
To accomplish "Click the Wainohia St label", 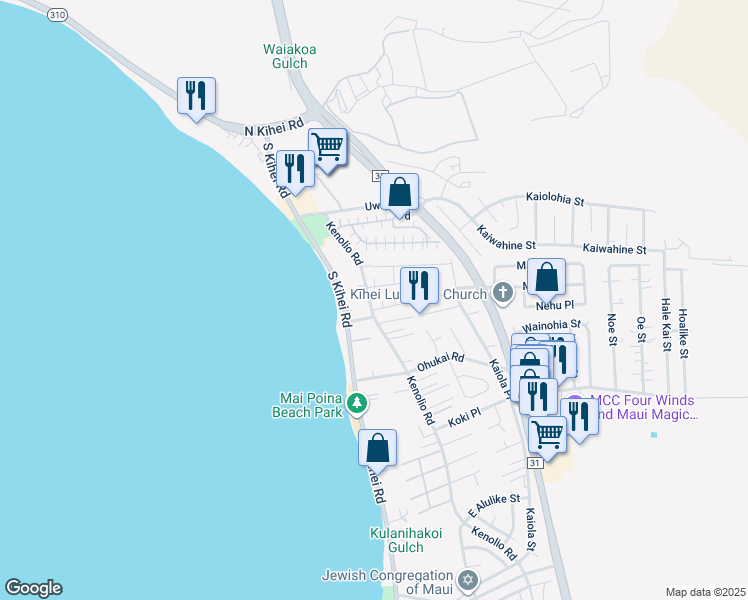I will pyautogui.click(x=551, y=326).
